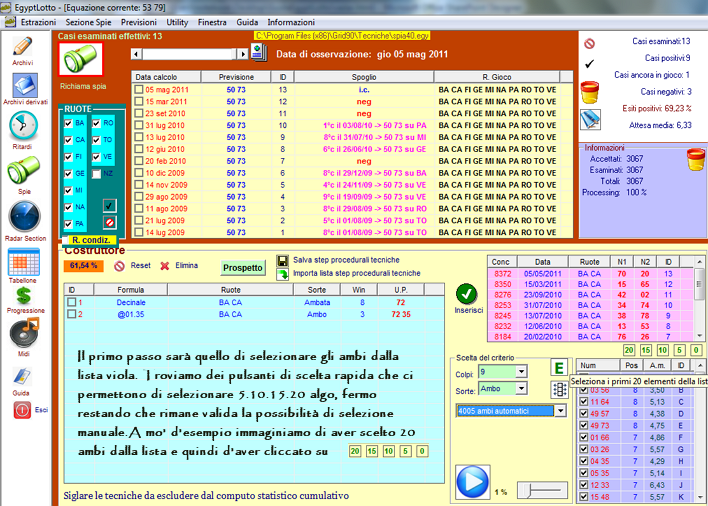Click the red X Elimina icon
Image resolution: width=708 pixels, height=506 pixels.
click(165, 266)
